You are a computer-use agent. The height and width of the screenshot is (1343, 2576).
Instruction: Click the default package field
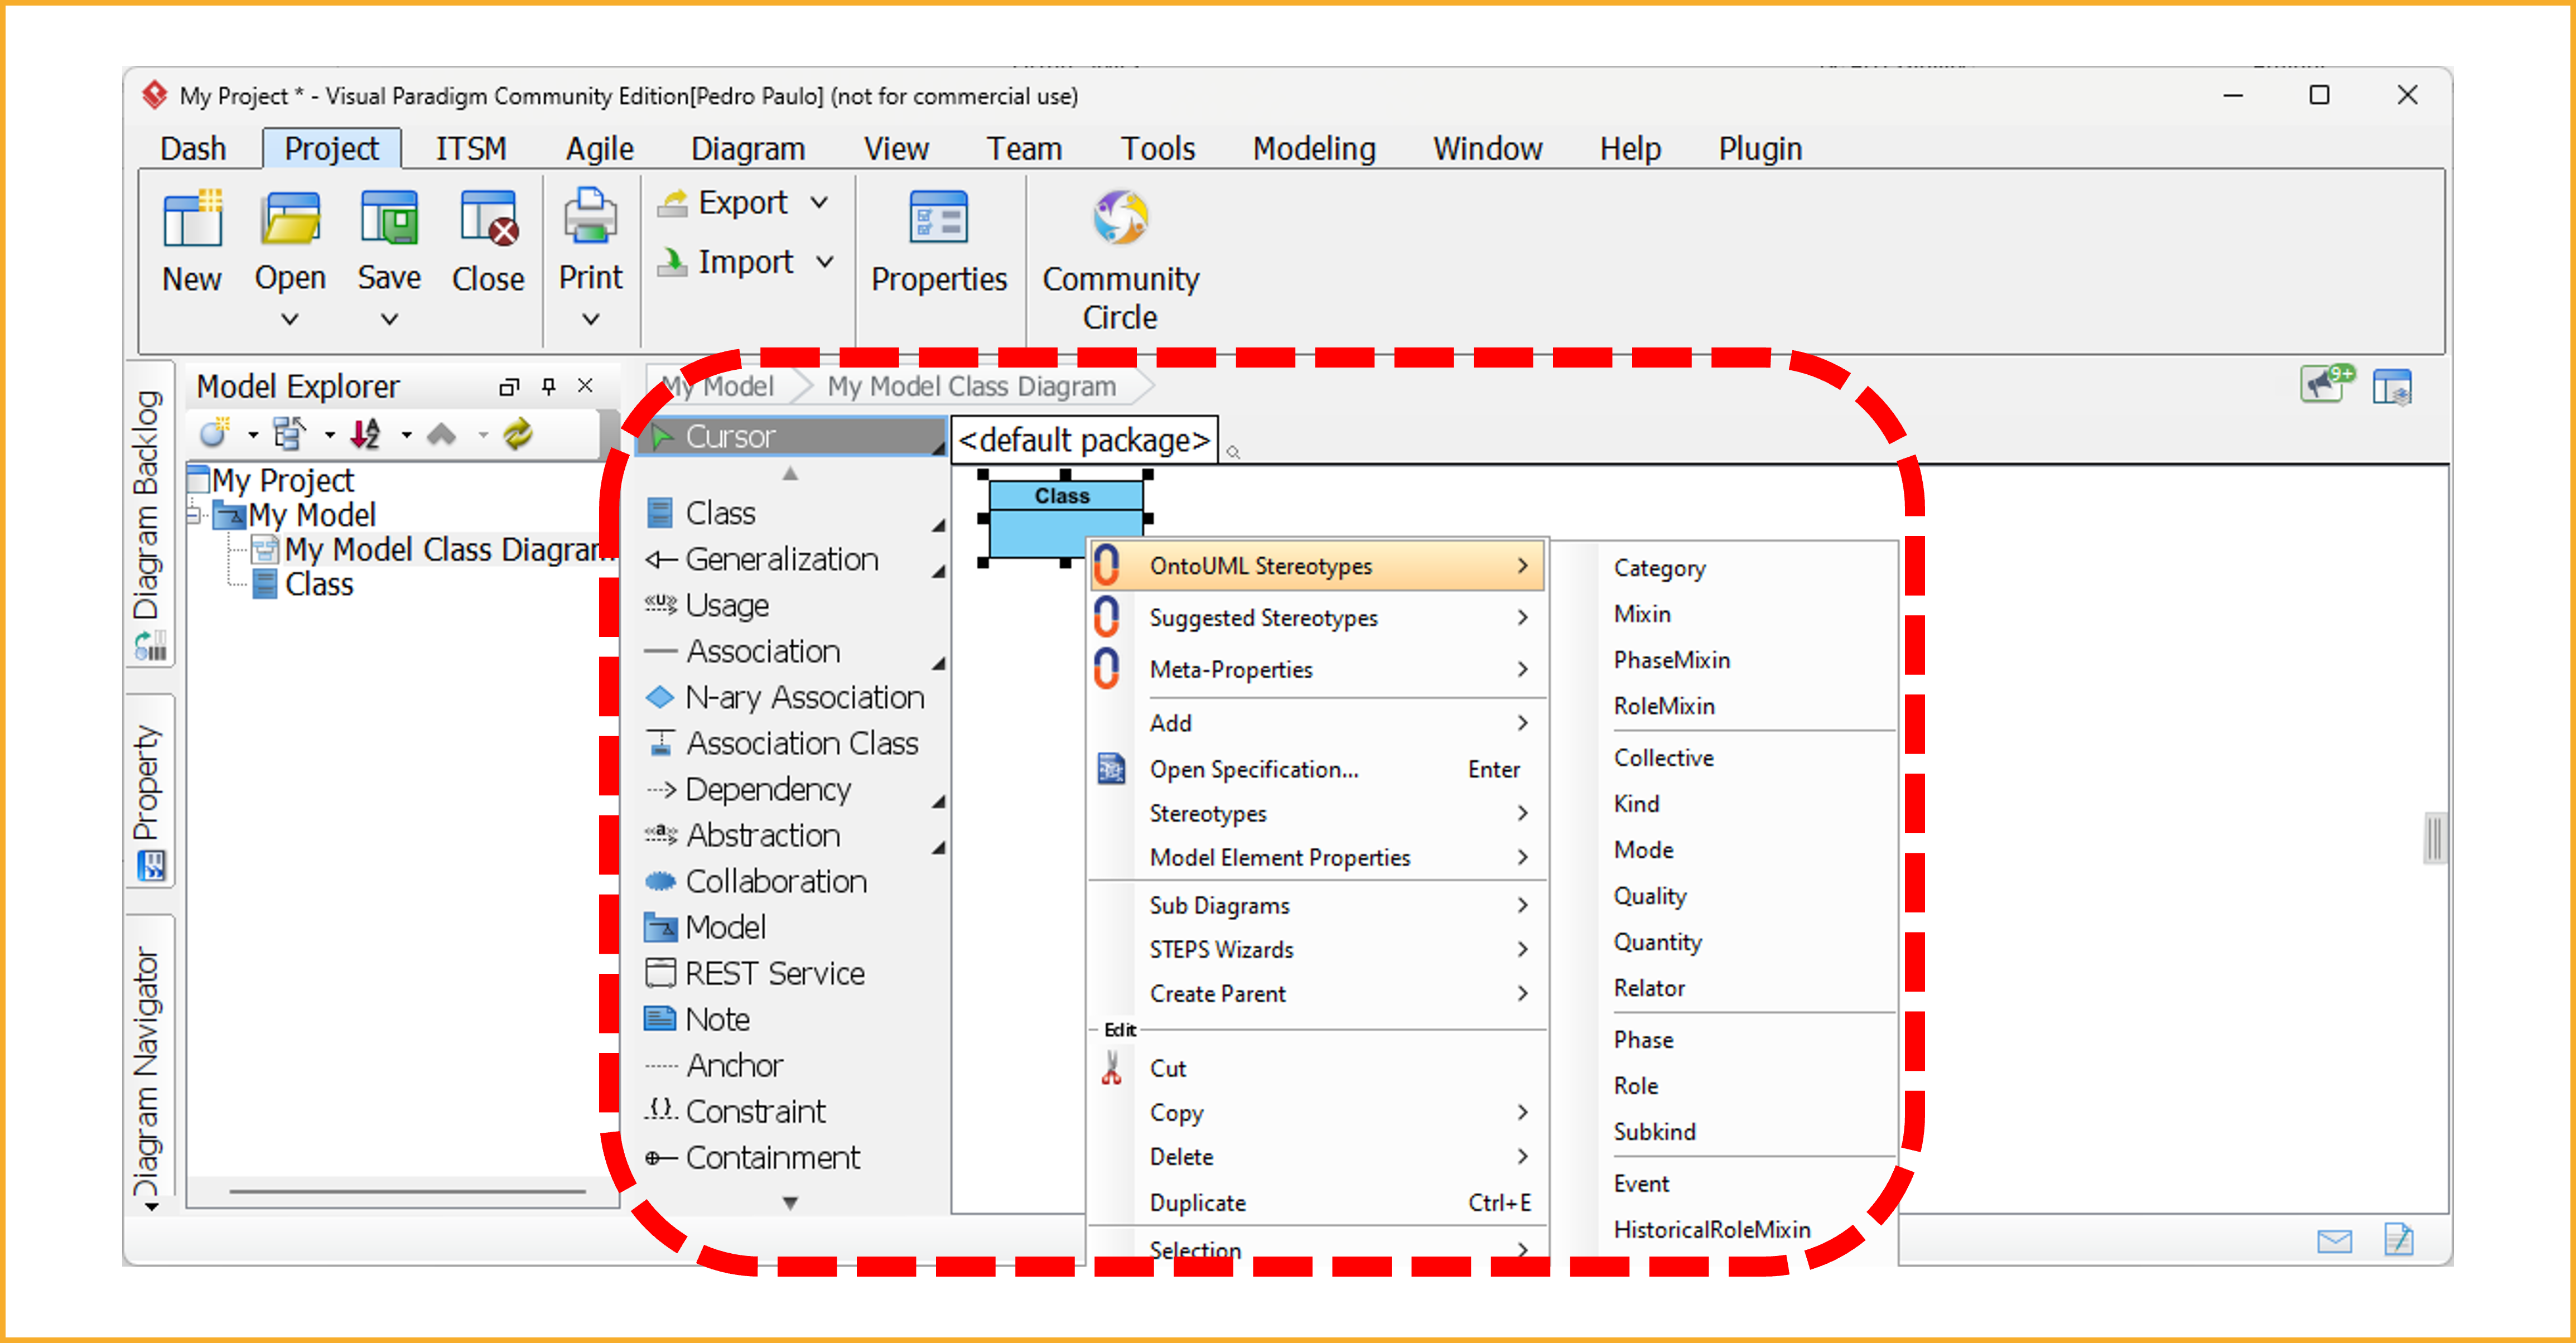(x=1084, y=440)
